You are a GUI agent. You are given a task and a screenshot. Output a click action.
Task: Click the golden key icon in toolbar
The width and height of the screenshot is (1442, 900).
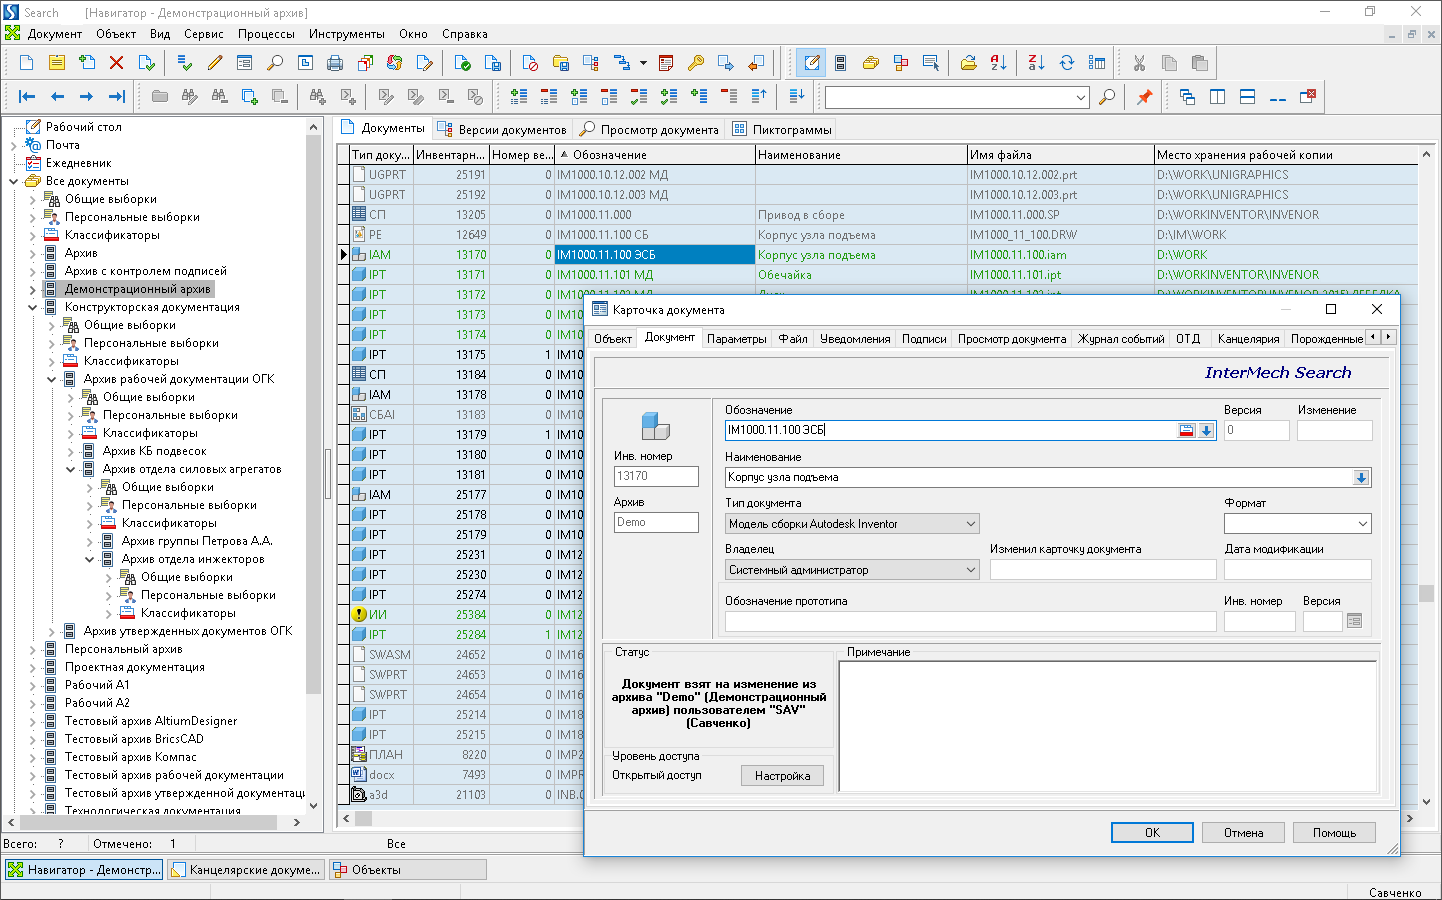[x=696, y=63]
